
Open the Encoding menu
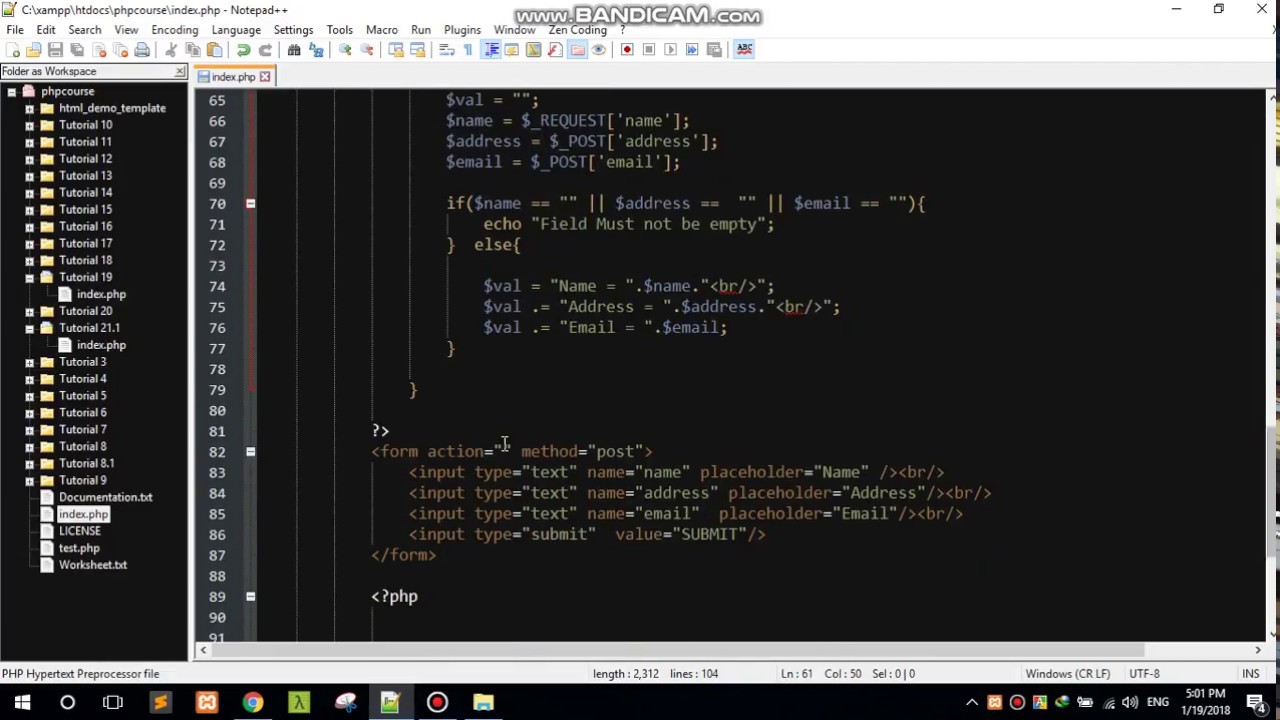tap(175, 30)
